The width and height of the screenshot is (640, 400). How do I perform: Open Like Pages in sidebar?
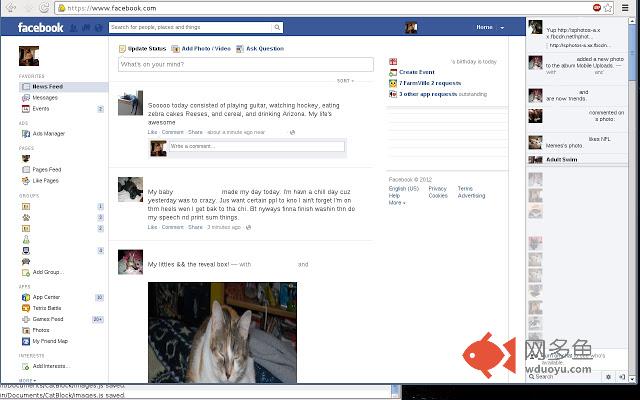click(x=45, y=180)
